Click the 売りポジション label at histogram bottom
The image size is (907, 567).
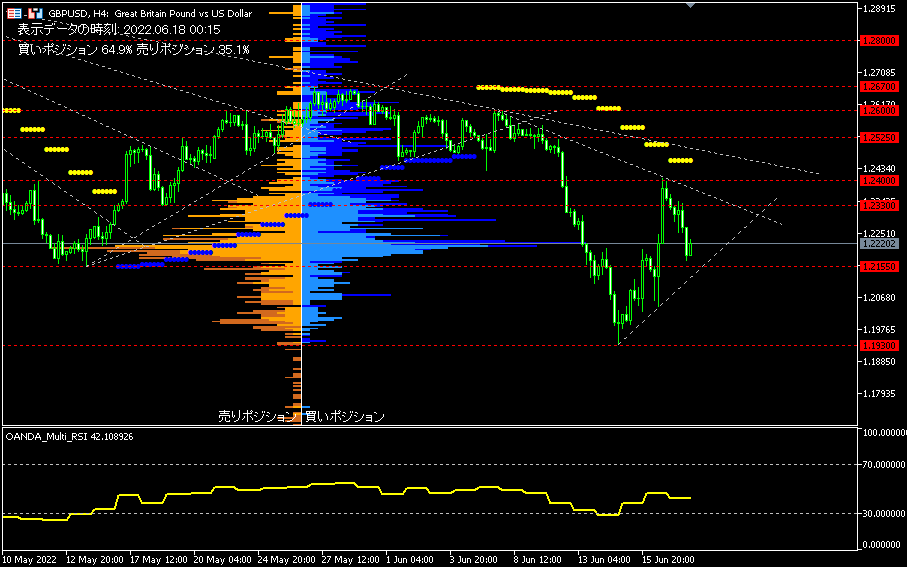coord(257,416)
